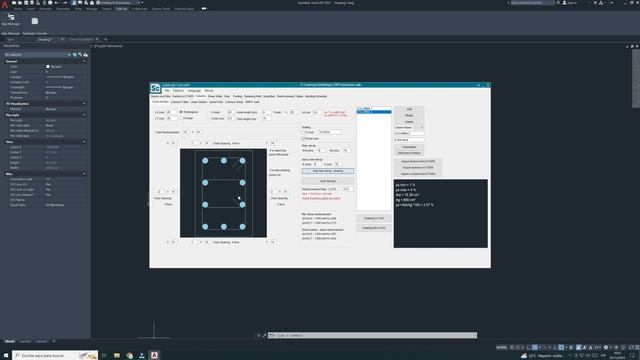Open the Windows Start menu
Image resolution: width=640 pixels, height=360 pixels.
pyautogui.click(x=6, y=356)
